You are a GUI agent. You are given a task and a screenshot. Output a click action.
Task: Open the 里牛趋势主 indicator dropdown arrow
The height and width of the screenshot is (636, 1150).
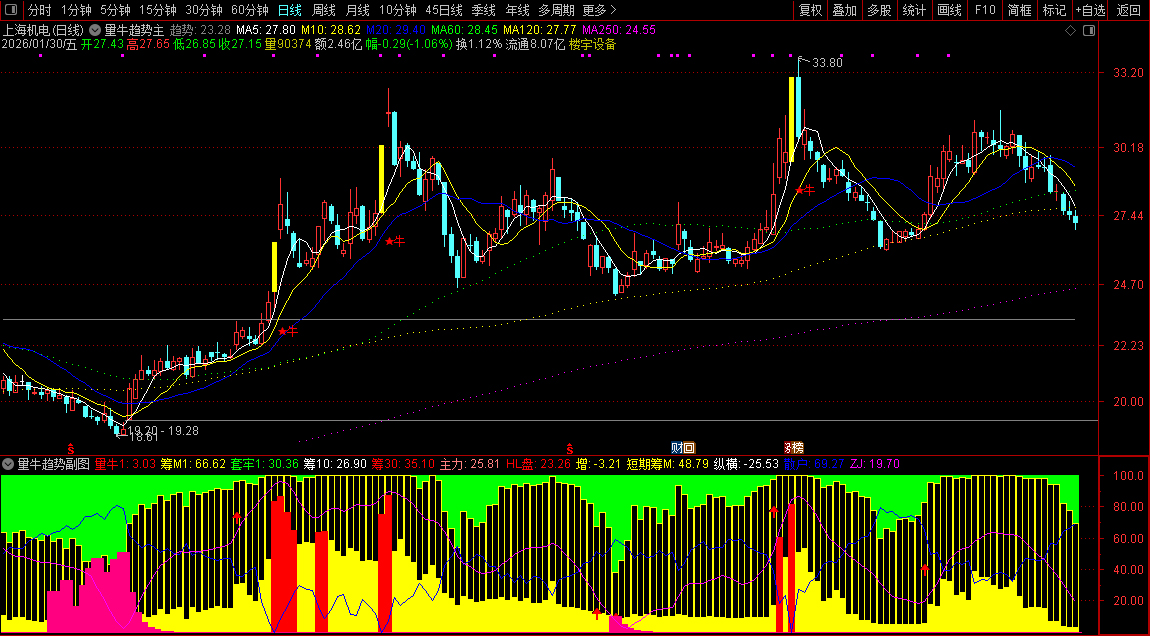tap(95, 31)
